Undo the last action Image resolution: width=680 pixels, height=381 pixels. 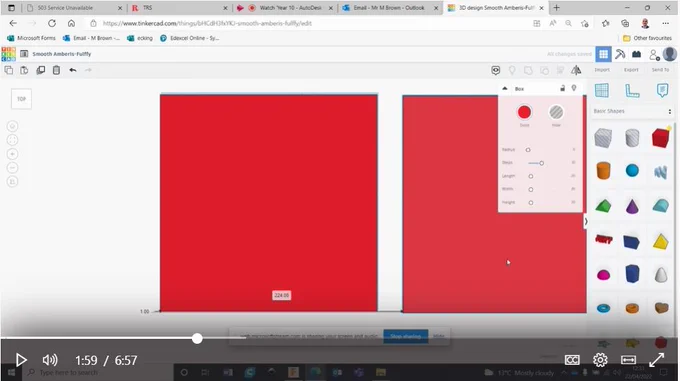(x=73, y=70)
